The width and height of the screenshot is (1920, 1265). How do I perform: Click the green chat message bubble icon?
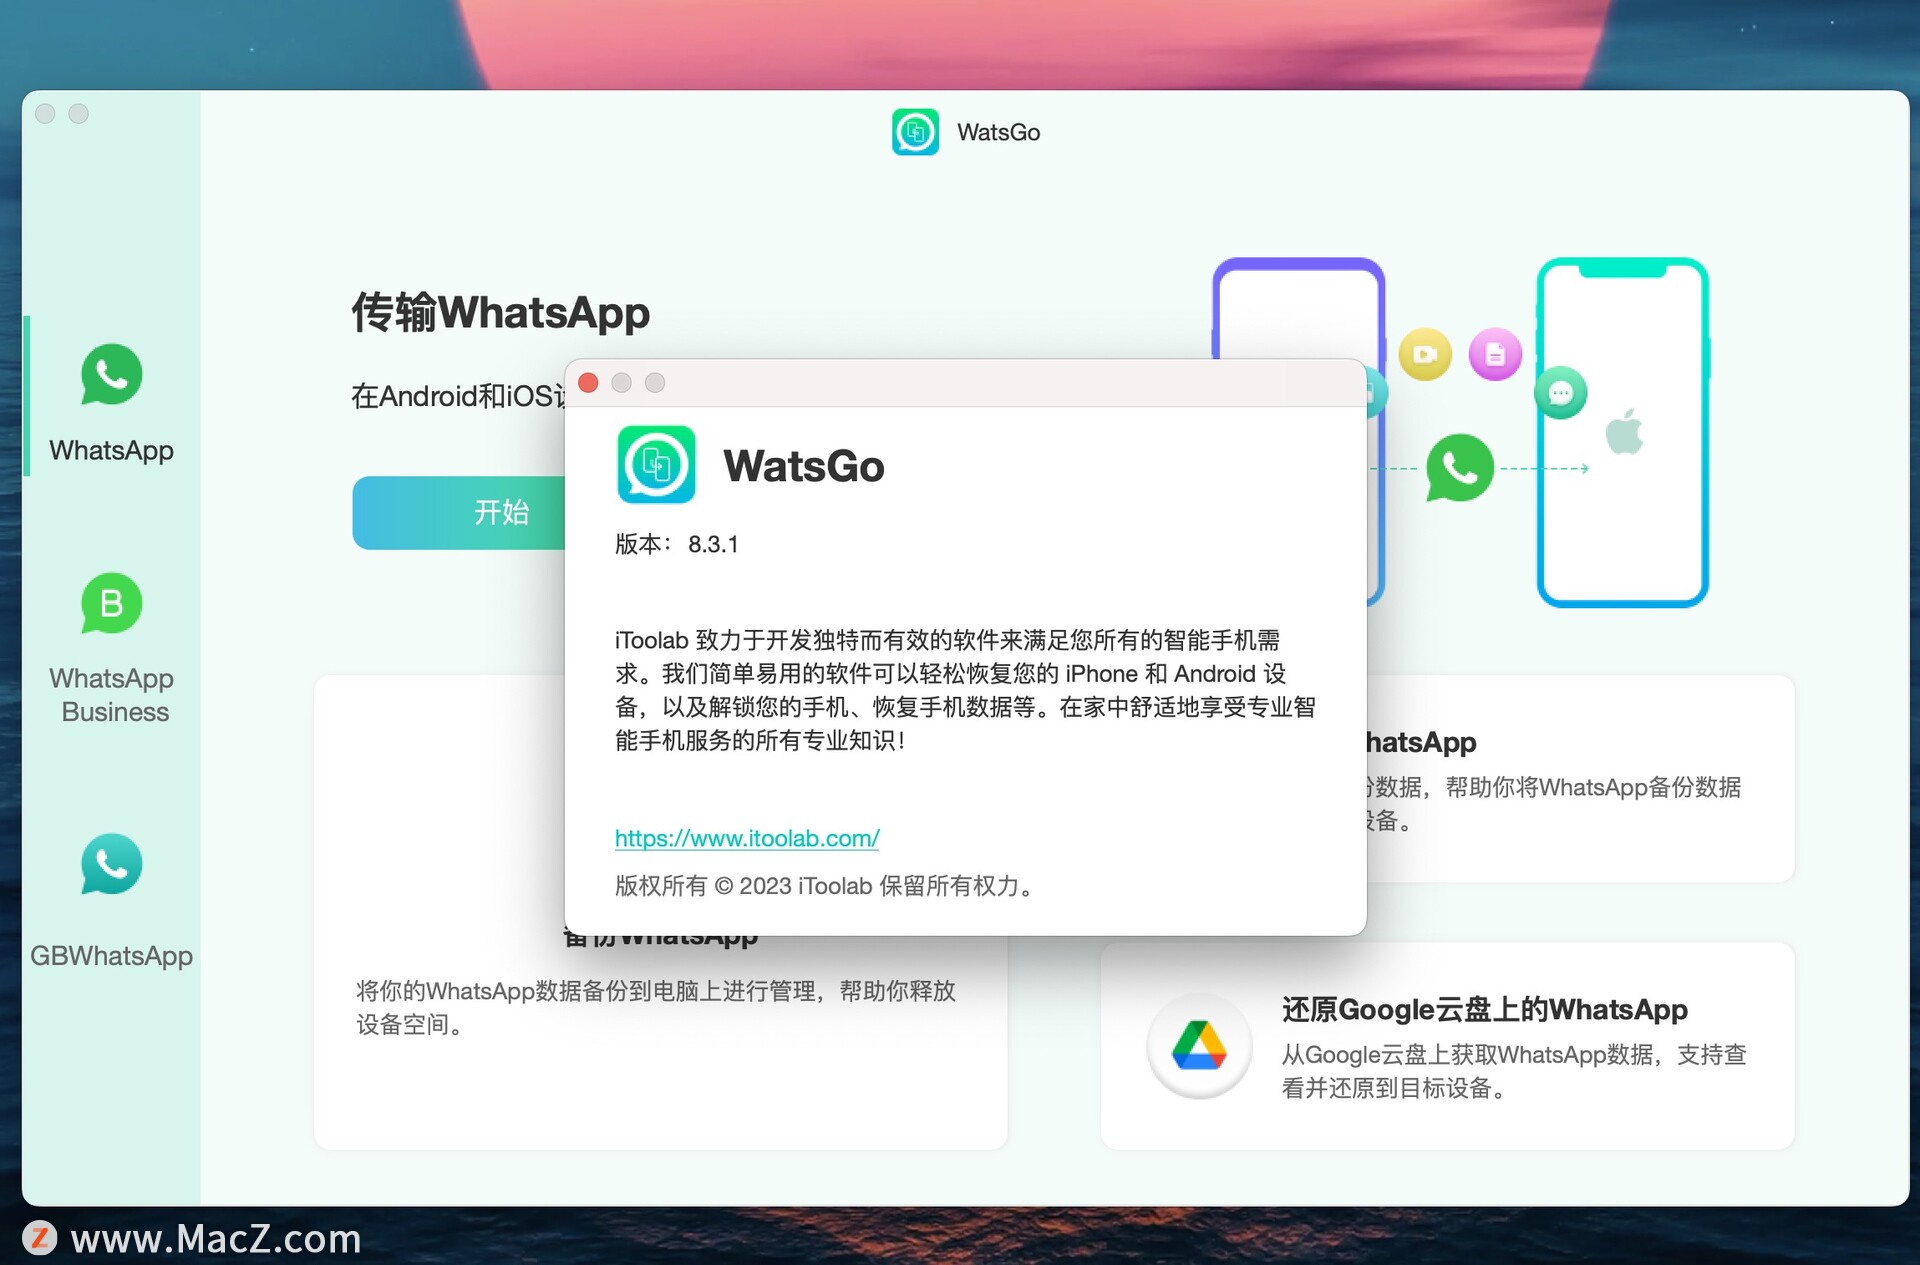(1561, 393)
